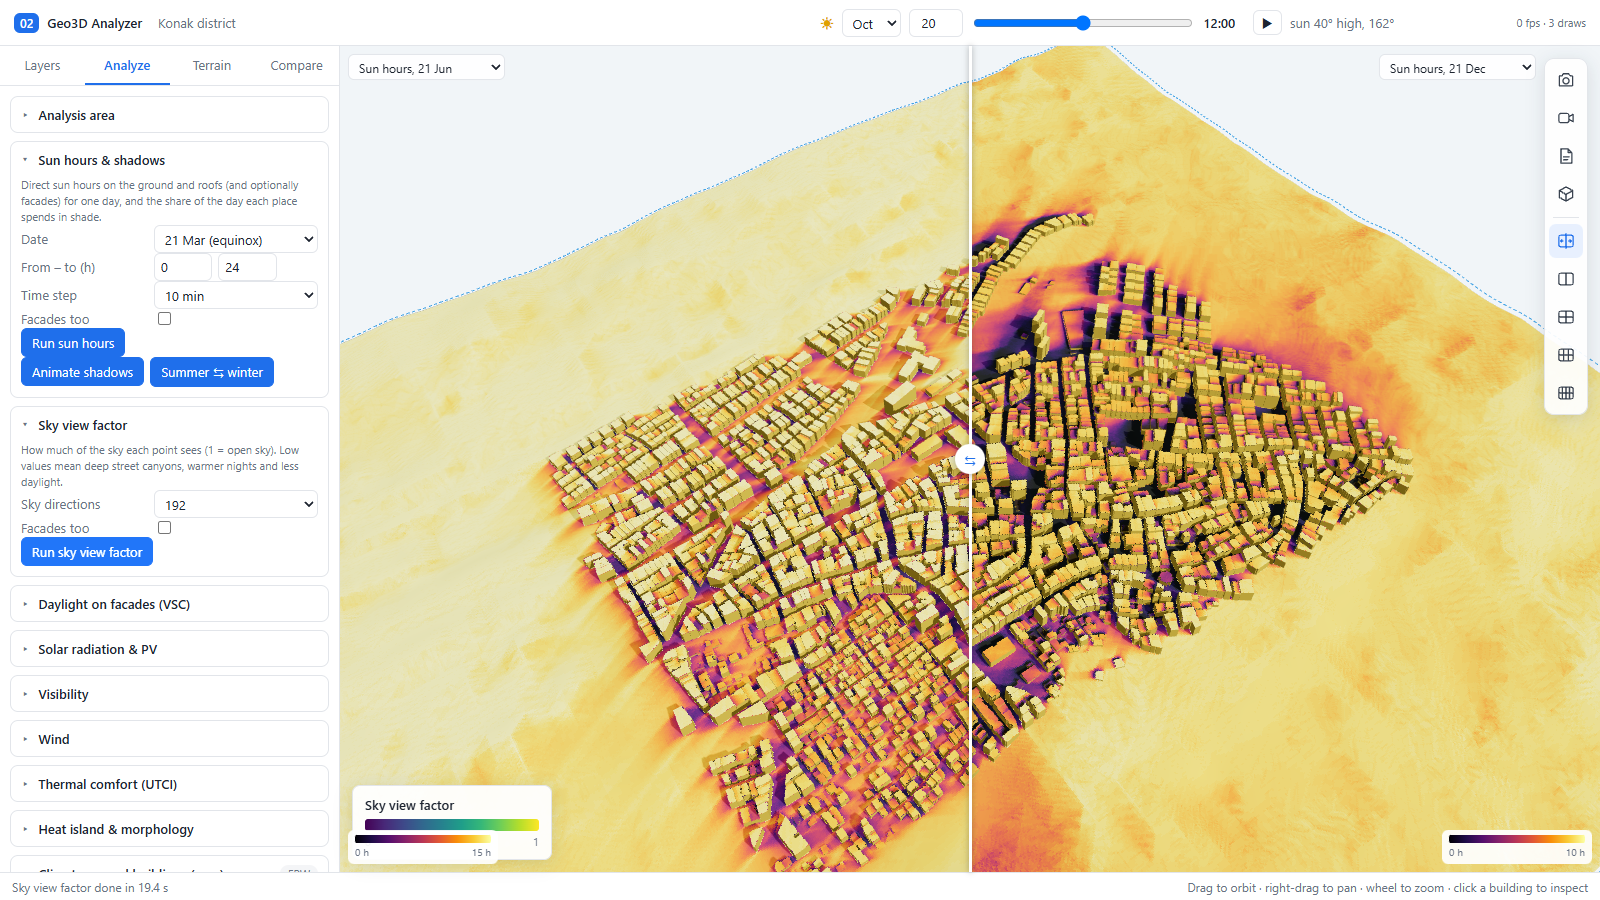Select the four-pane grid layout icon
Viewport: 1600px width, 900px height.
coord(1566,317)
